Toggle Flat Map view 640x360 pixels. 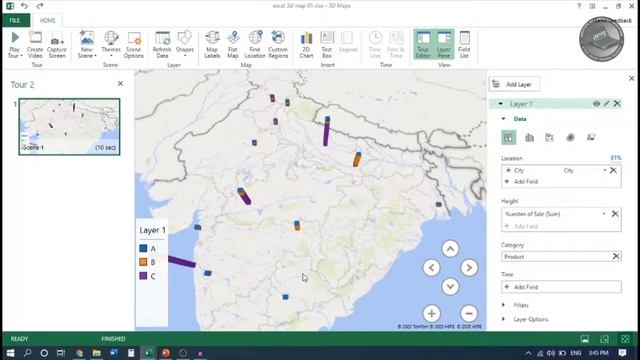233,45
